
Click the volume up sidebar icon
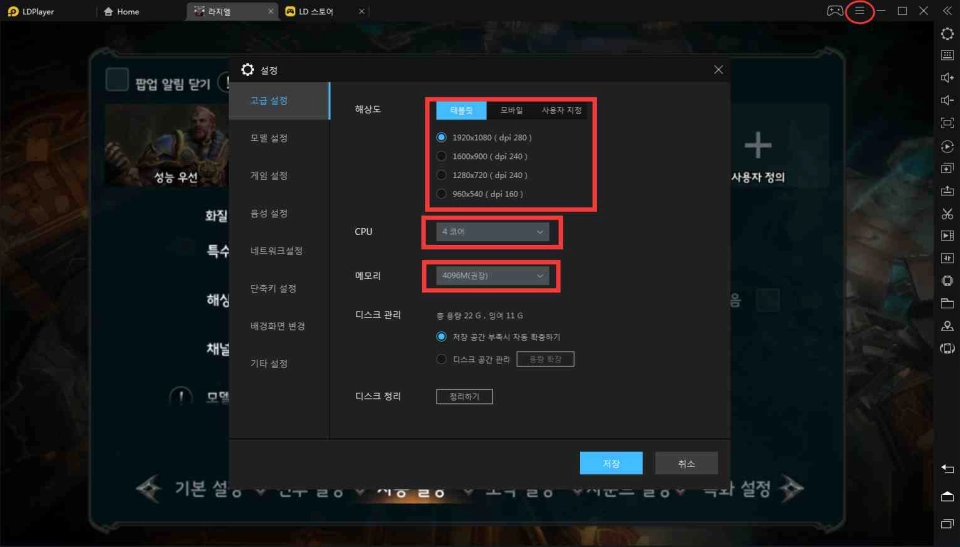pyautogui.click(x=947, y=78)
